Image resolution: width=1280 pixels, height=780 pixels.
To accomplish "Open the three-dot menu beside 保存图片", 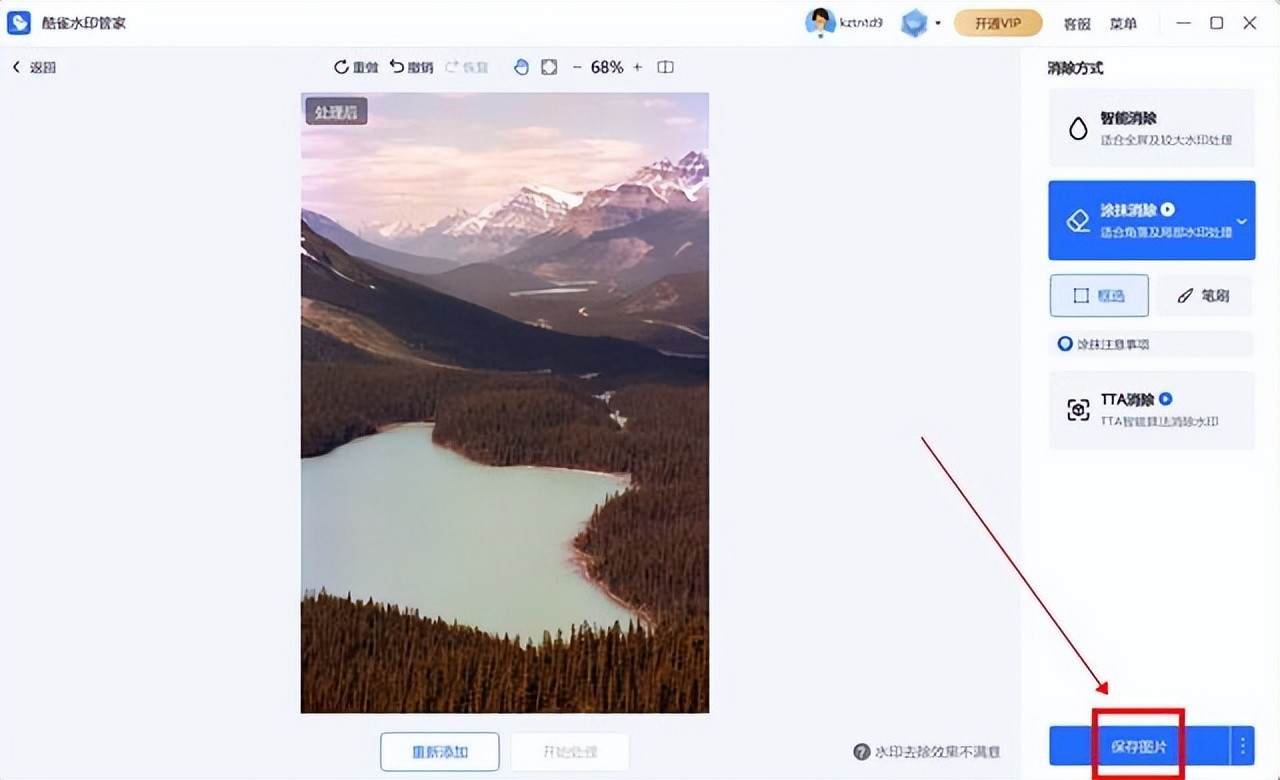I will pos(1243,746).
